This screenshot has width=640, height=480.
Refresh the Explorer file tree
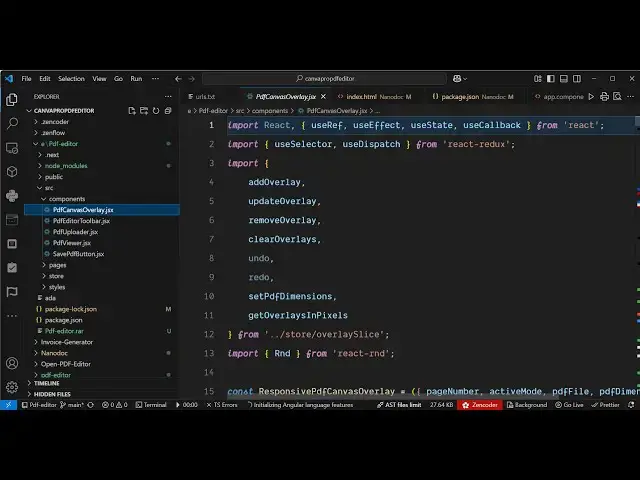(156, 111)
